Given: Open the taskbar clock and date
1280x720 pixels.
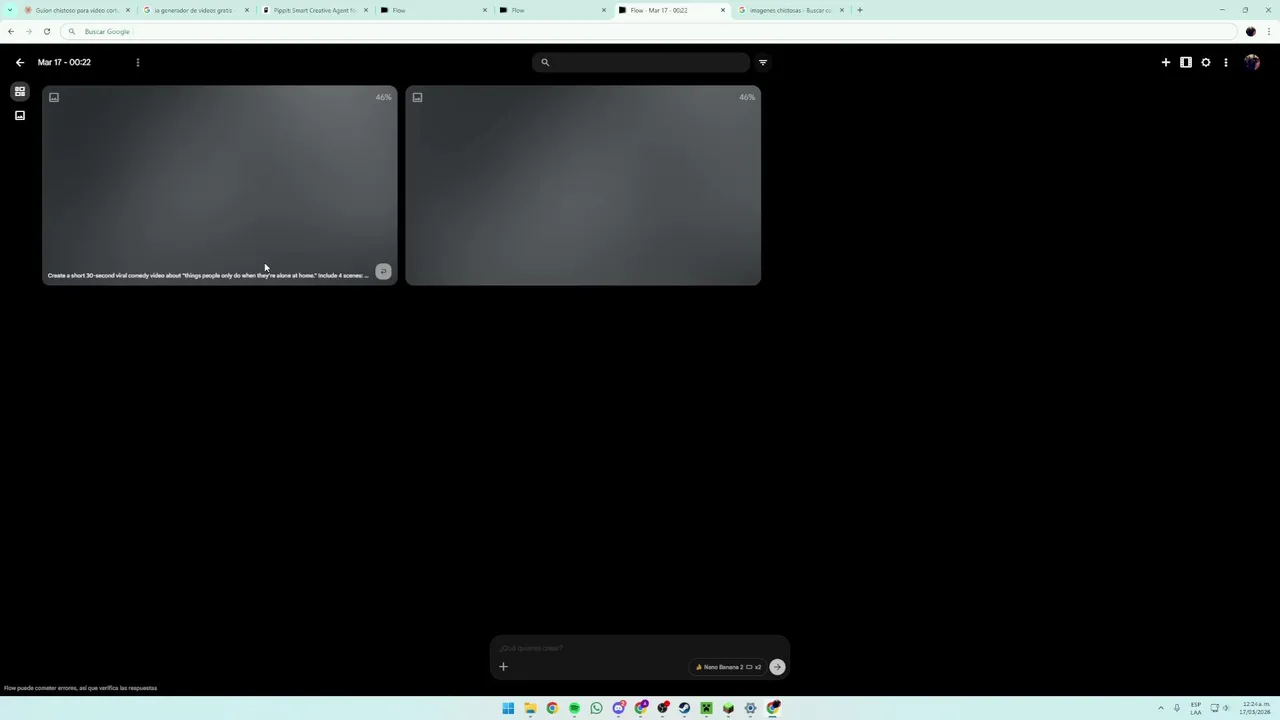Looking at the screenshot, I should pos(1256,708).
